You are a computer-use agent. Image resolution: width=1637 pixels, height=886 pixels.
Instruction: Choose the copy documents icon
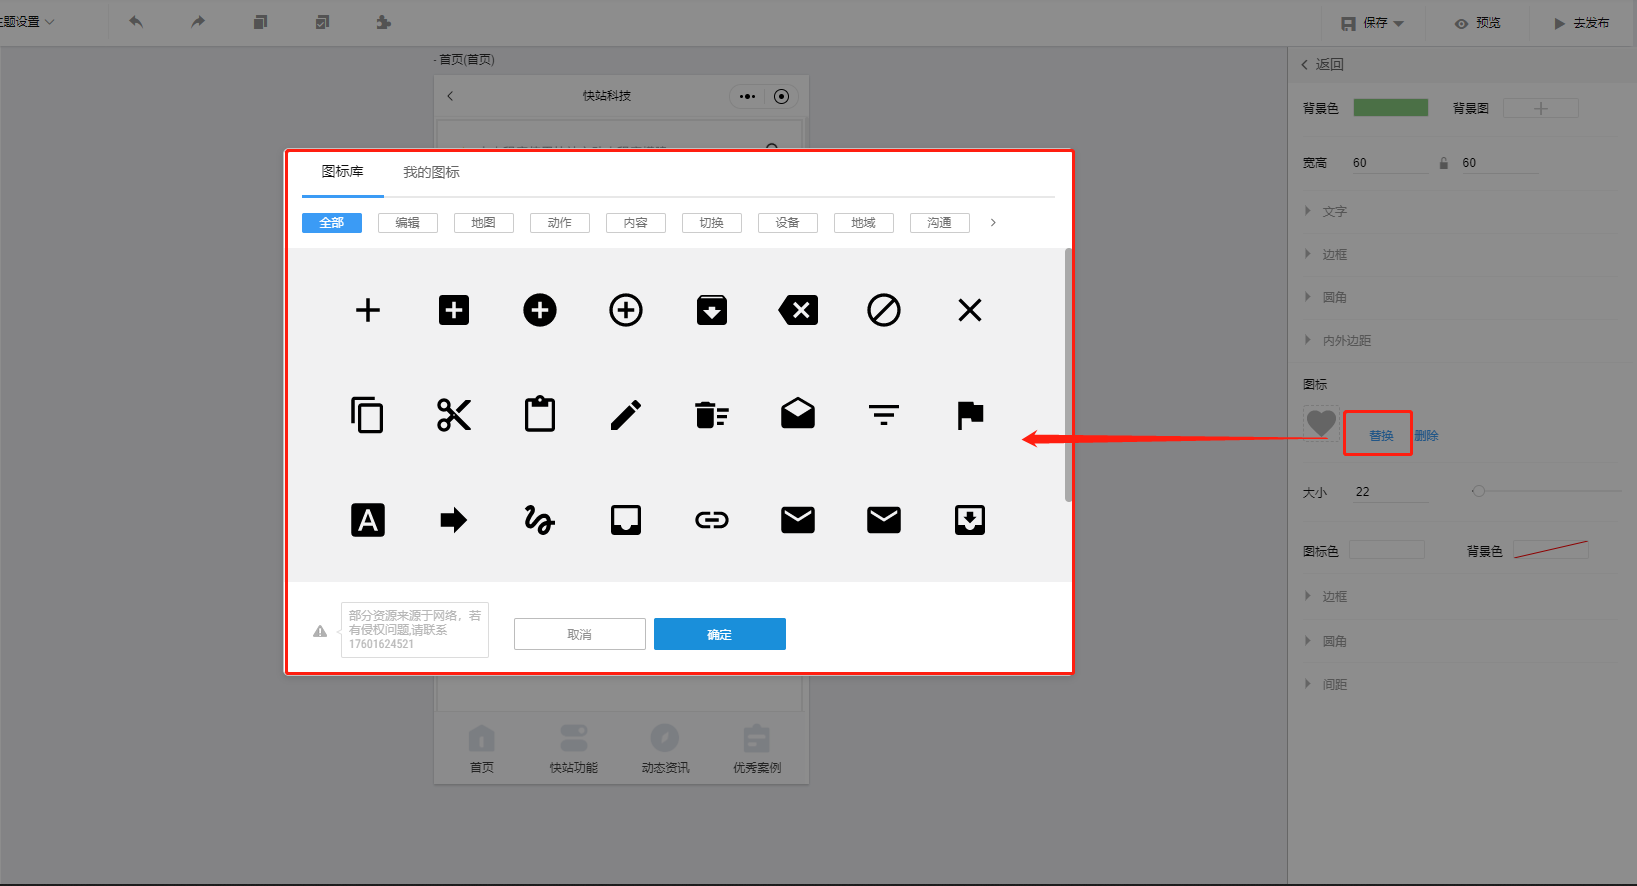pos(368,415)
